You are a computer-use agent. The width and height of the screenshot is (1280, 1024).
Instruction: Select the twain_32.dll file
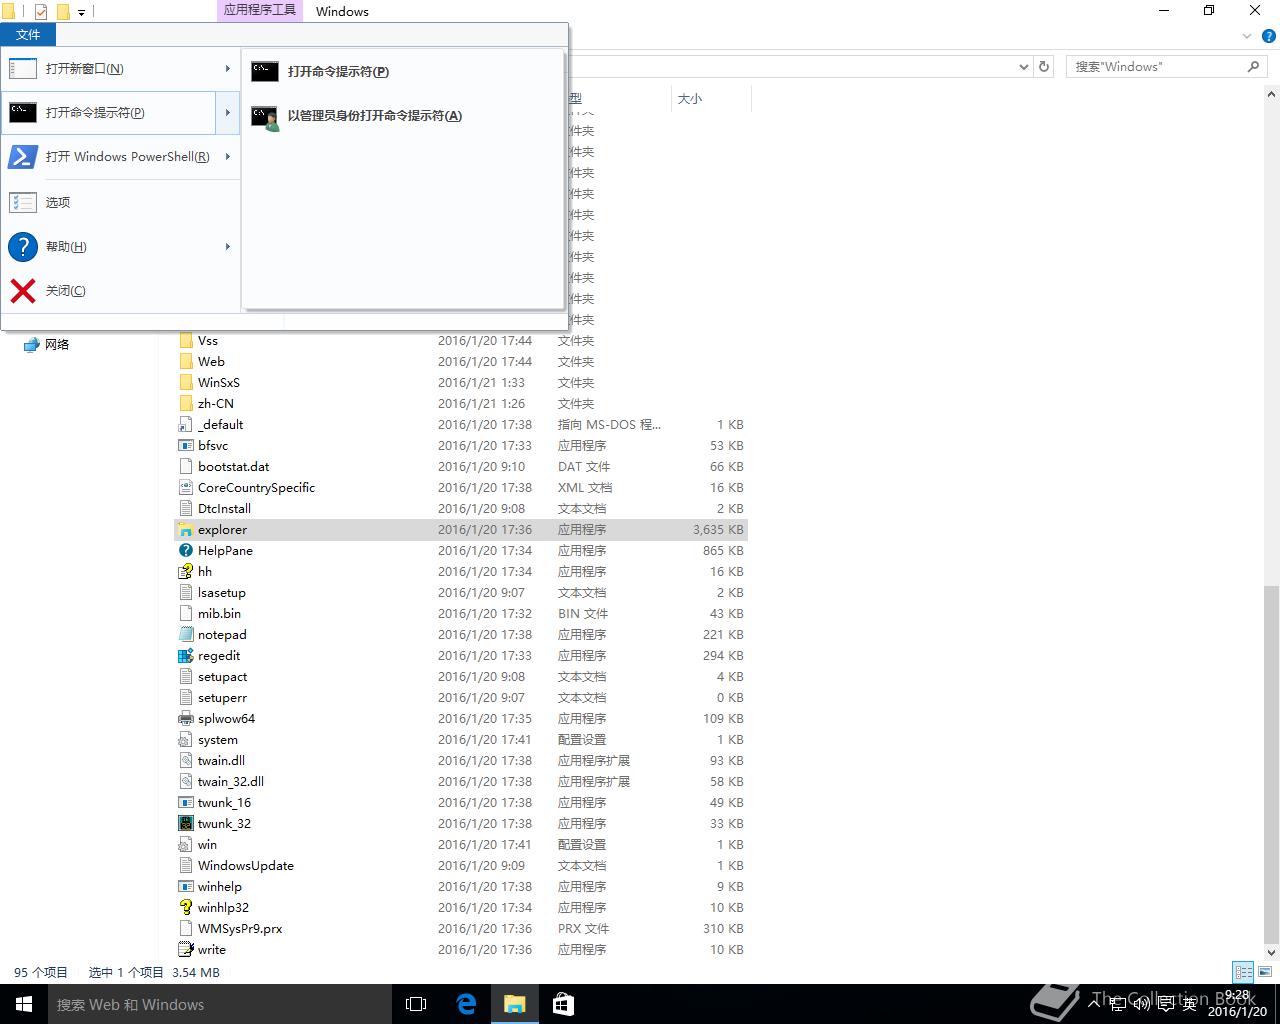pyautogui.click(x=231, y=782)
